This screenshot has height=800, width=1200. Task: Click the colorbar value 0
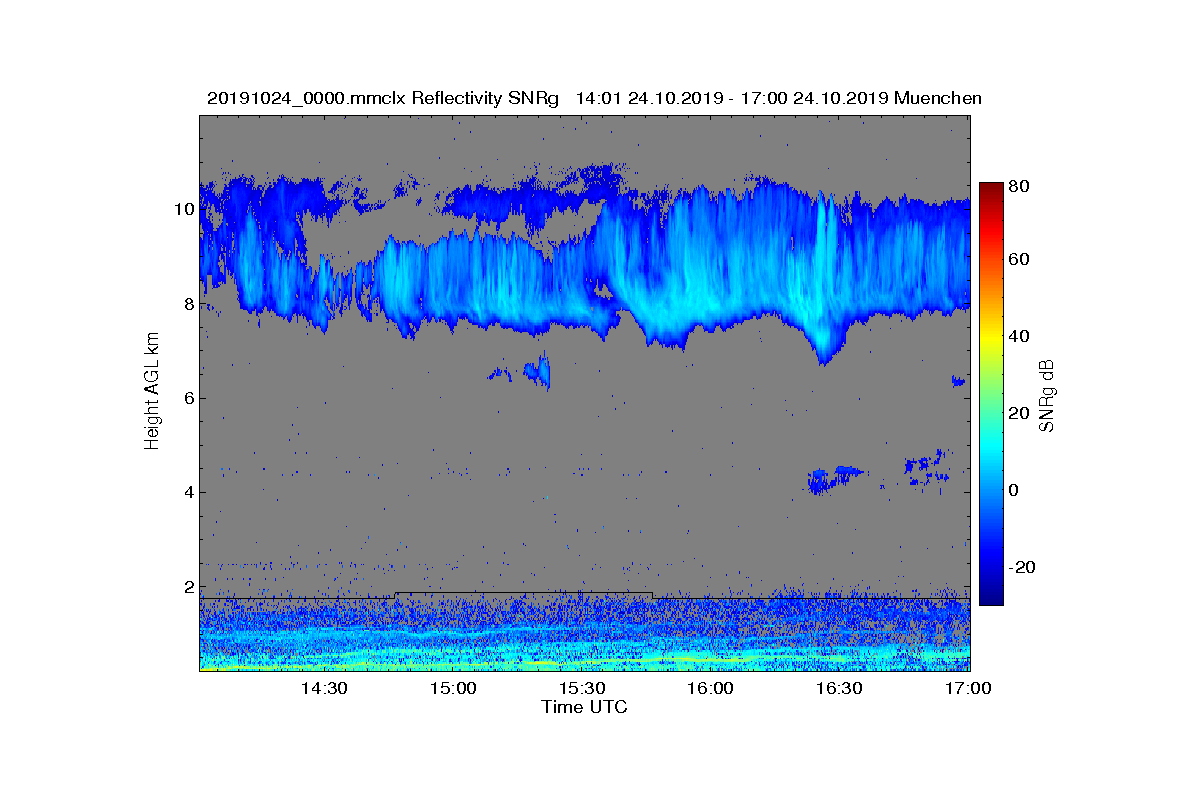[x=1016, y=490]
